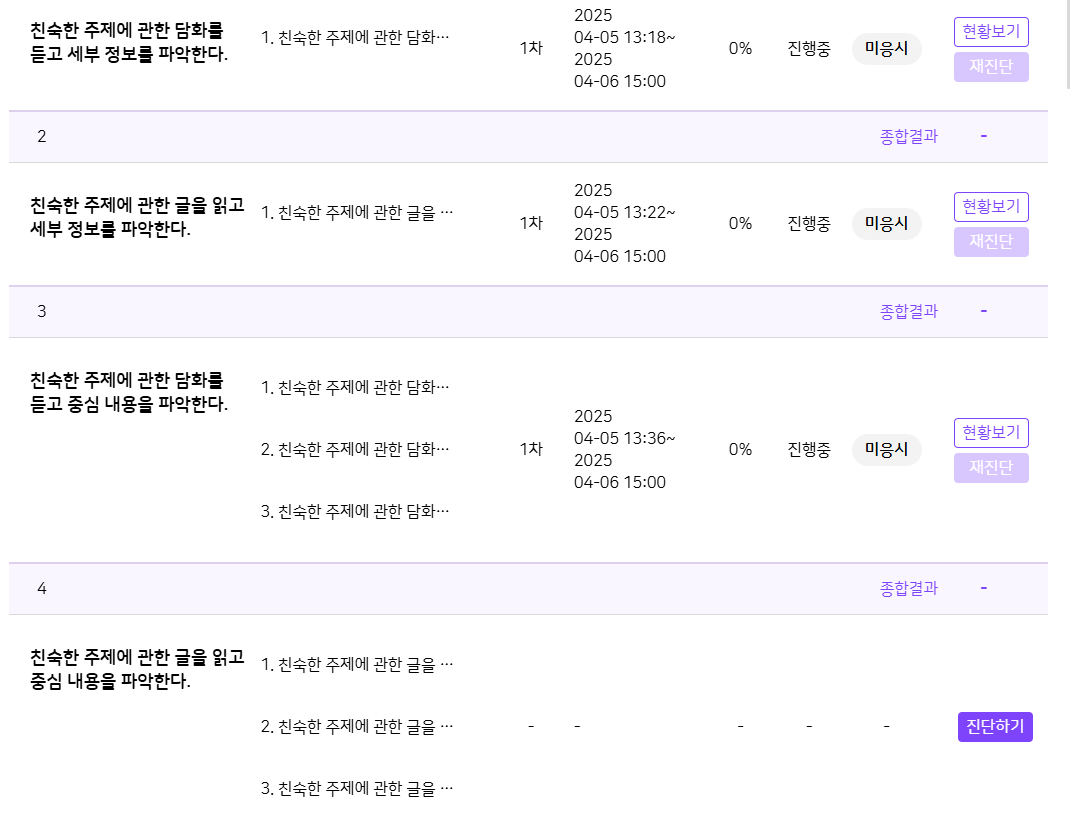The width and height of the screenshot is (1072, 816).
Task: Click the vertical scrollbar on the right edge
Action: coord(1067,45)
